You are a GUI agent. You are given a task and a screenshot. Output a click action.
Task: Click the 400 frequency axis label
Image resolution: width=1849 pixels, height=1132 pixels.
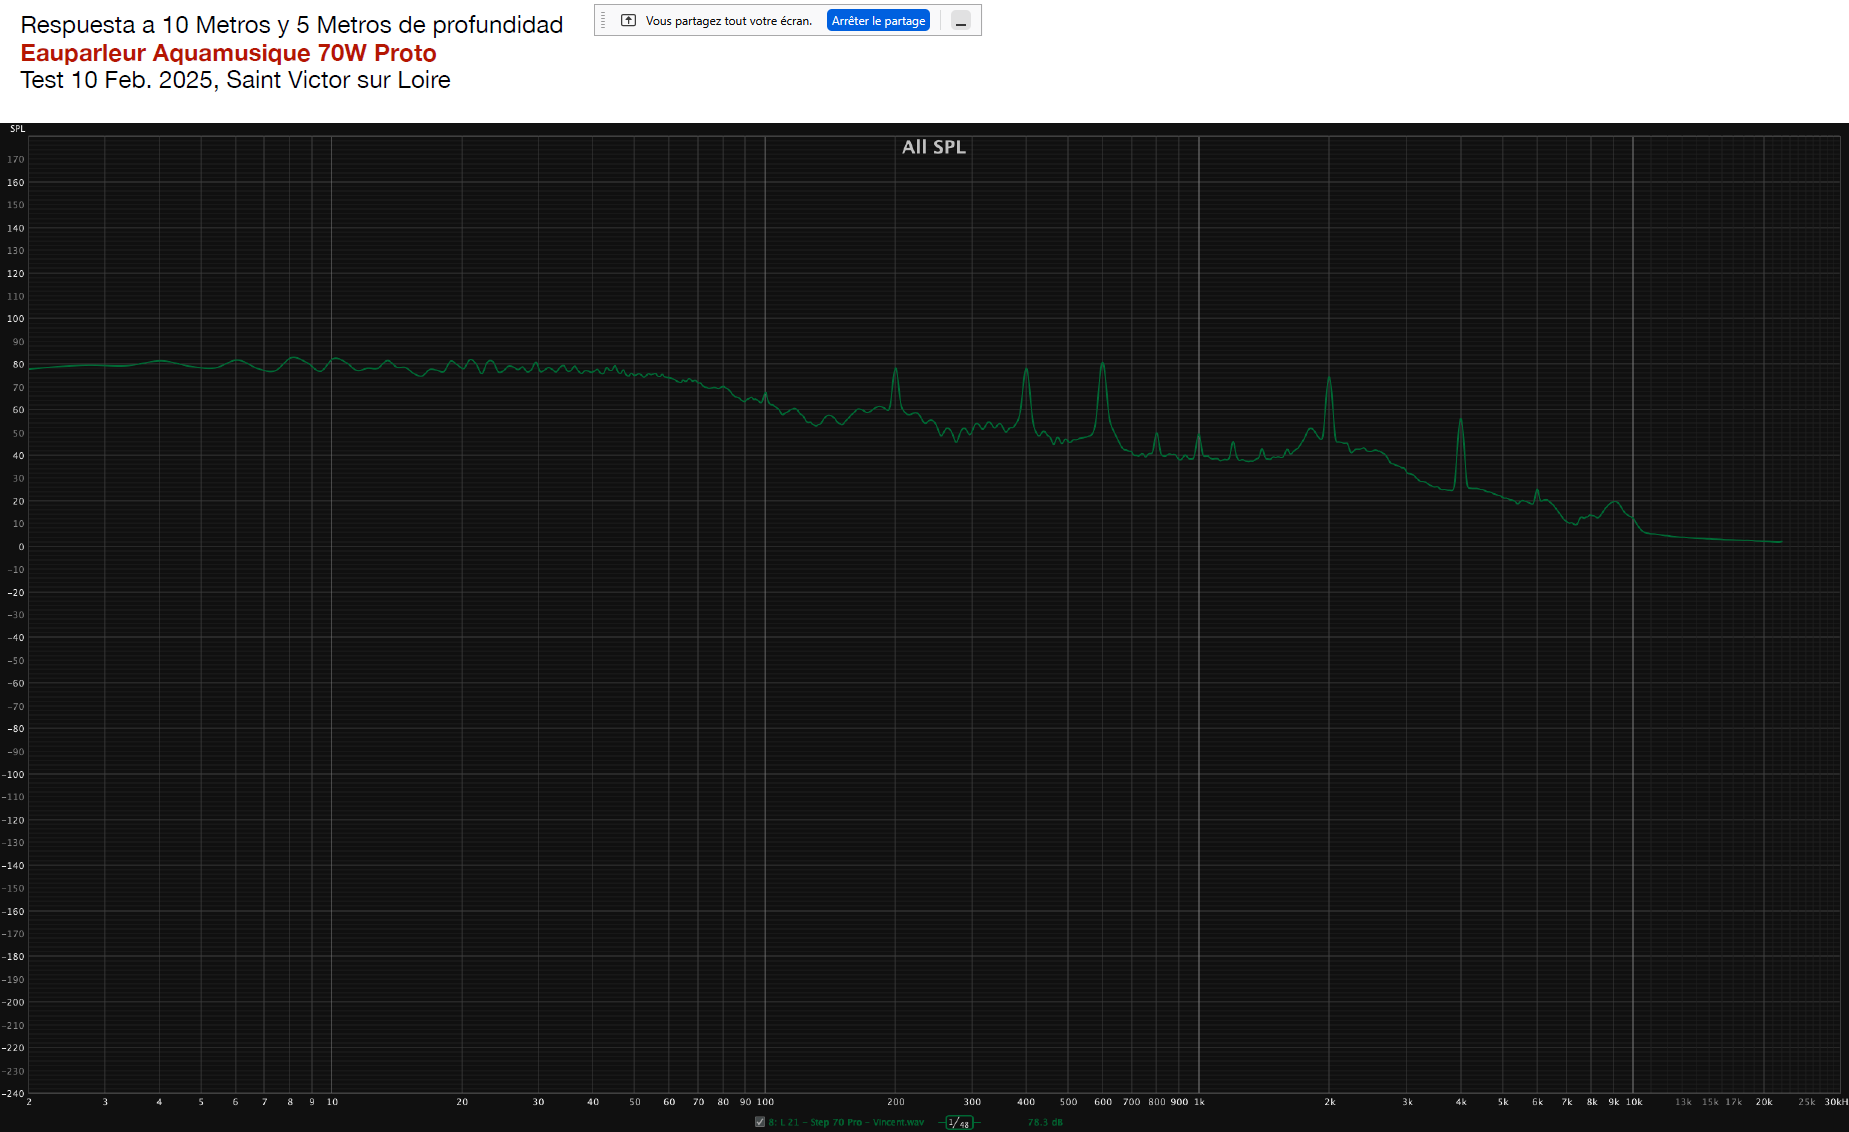pyautogui.click(x=1026, y=1102)
